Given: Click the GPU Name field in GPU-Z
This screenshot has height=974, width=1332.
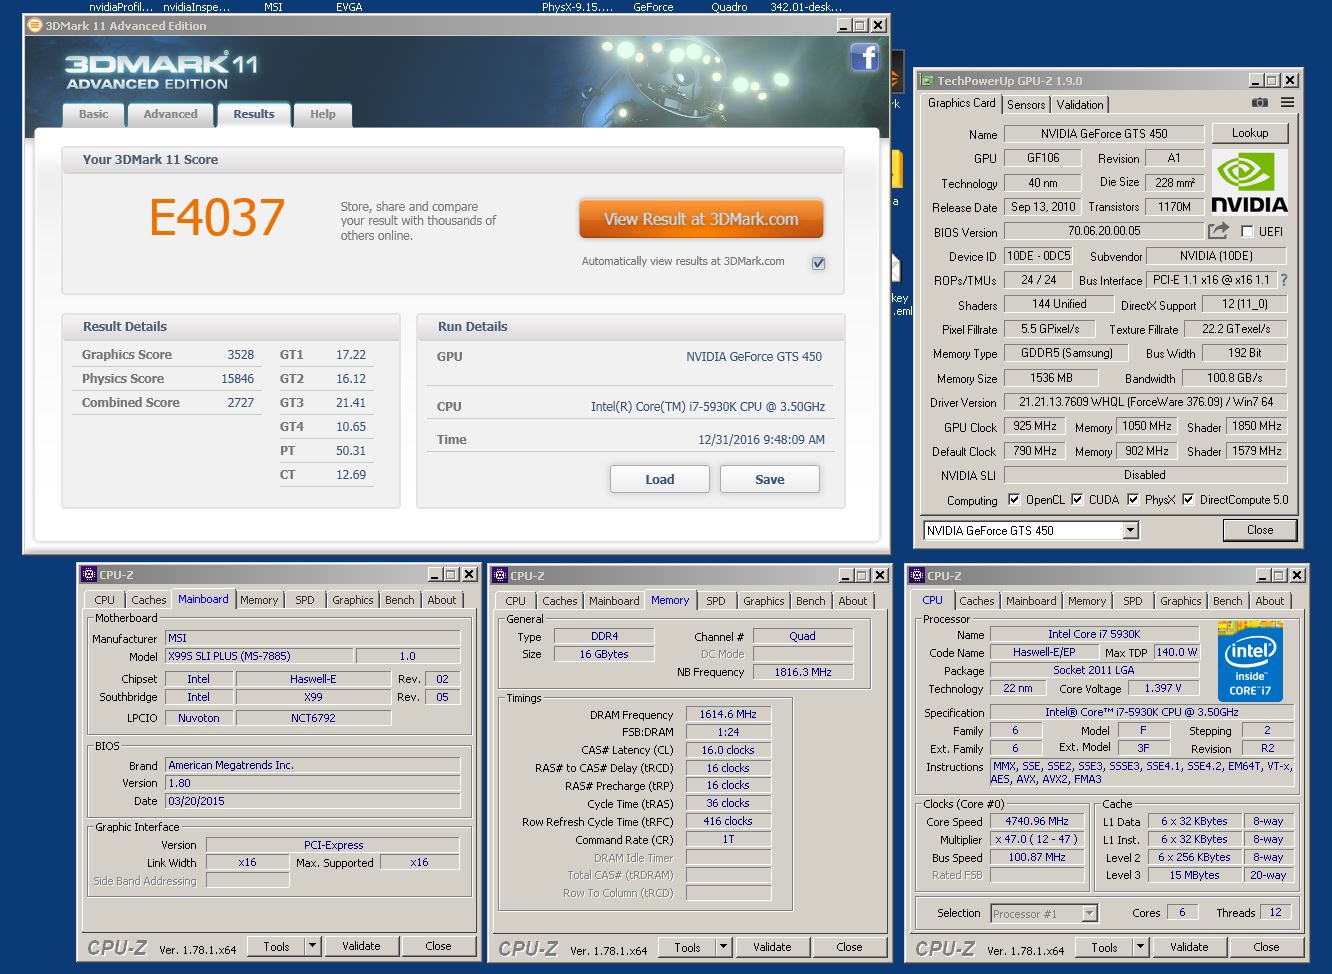Looking at the screenshot, I should click(x=1104, y=134).
